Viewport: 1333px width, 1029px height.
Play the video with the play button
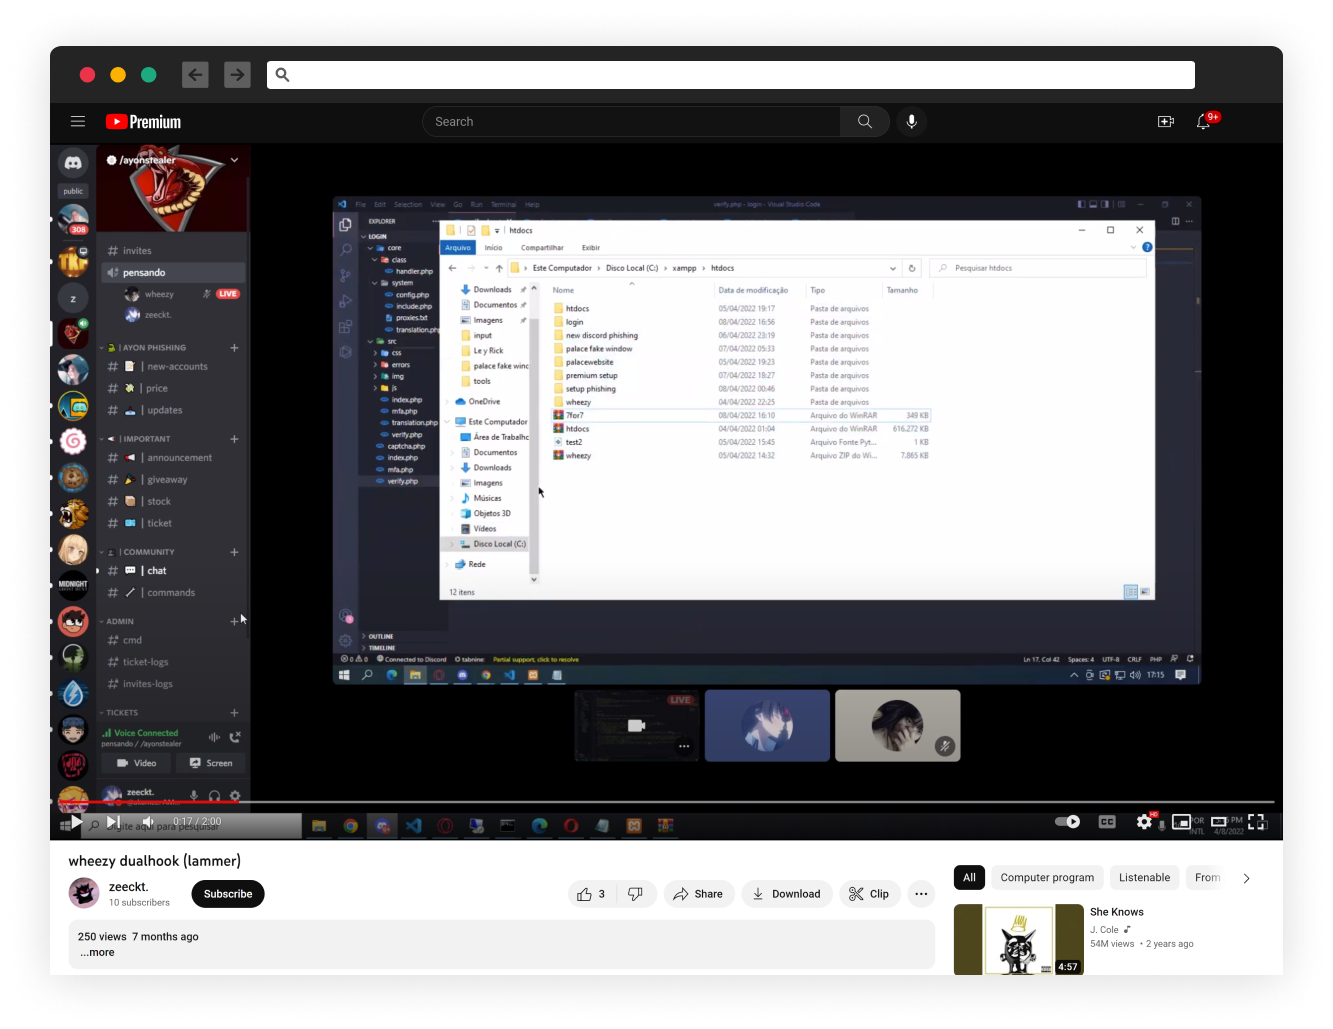77,822
